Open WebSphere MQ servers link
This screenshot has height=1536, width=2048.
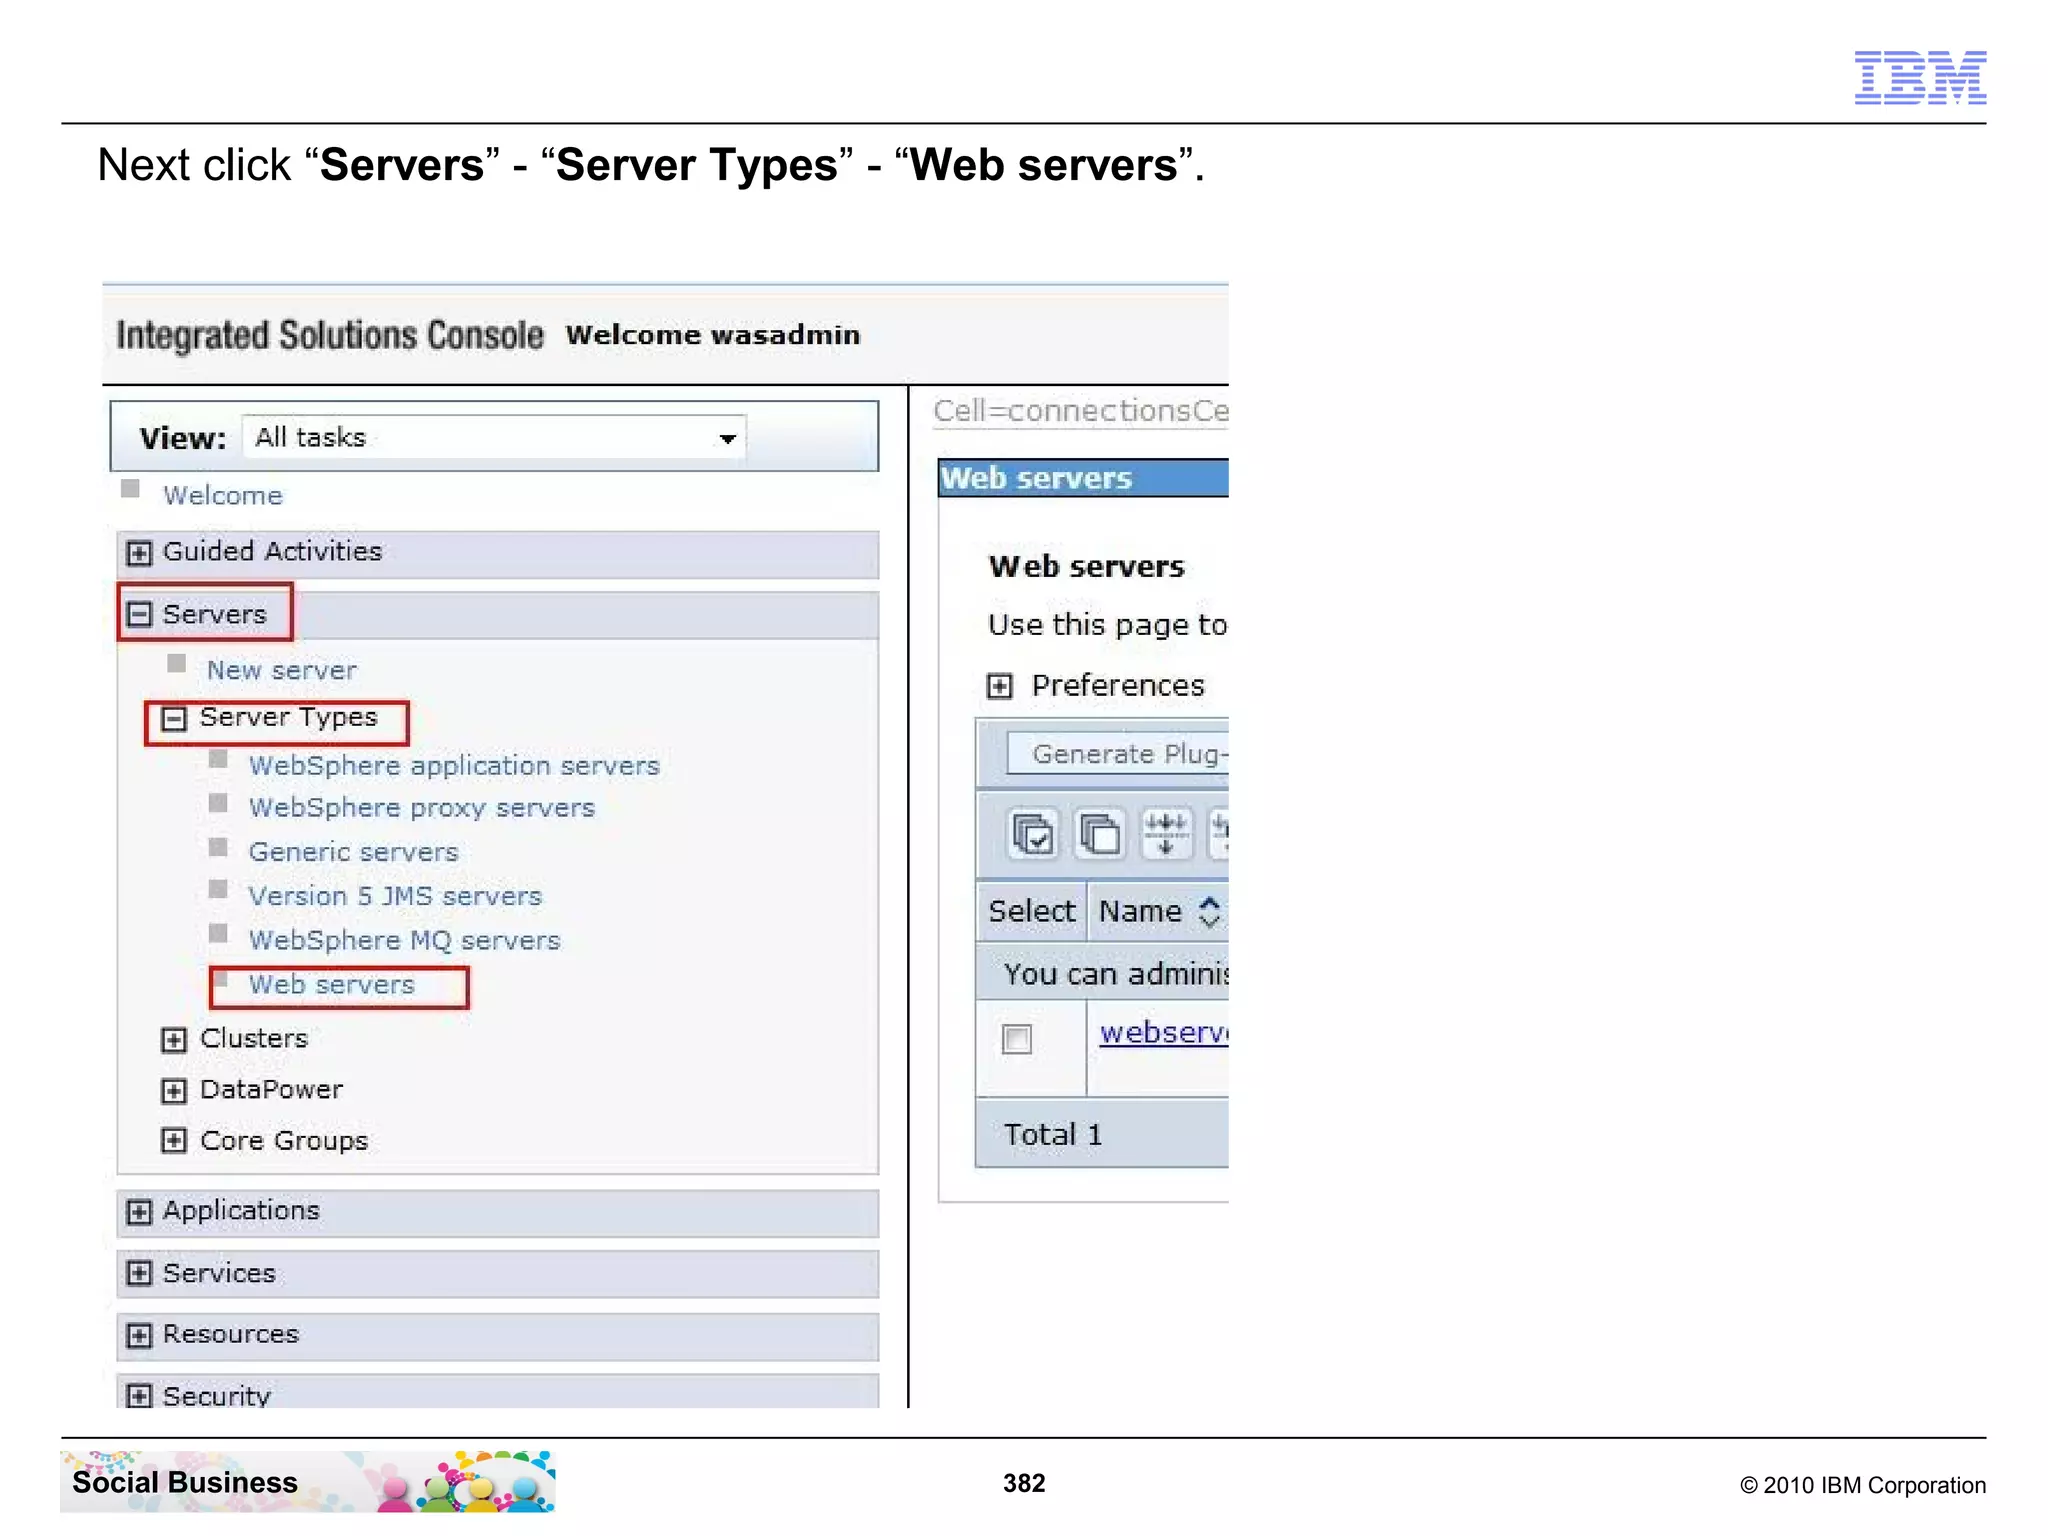(x=404, y=941)
